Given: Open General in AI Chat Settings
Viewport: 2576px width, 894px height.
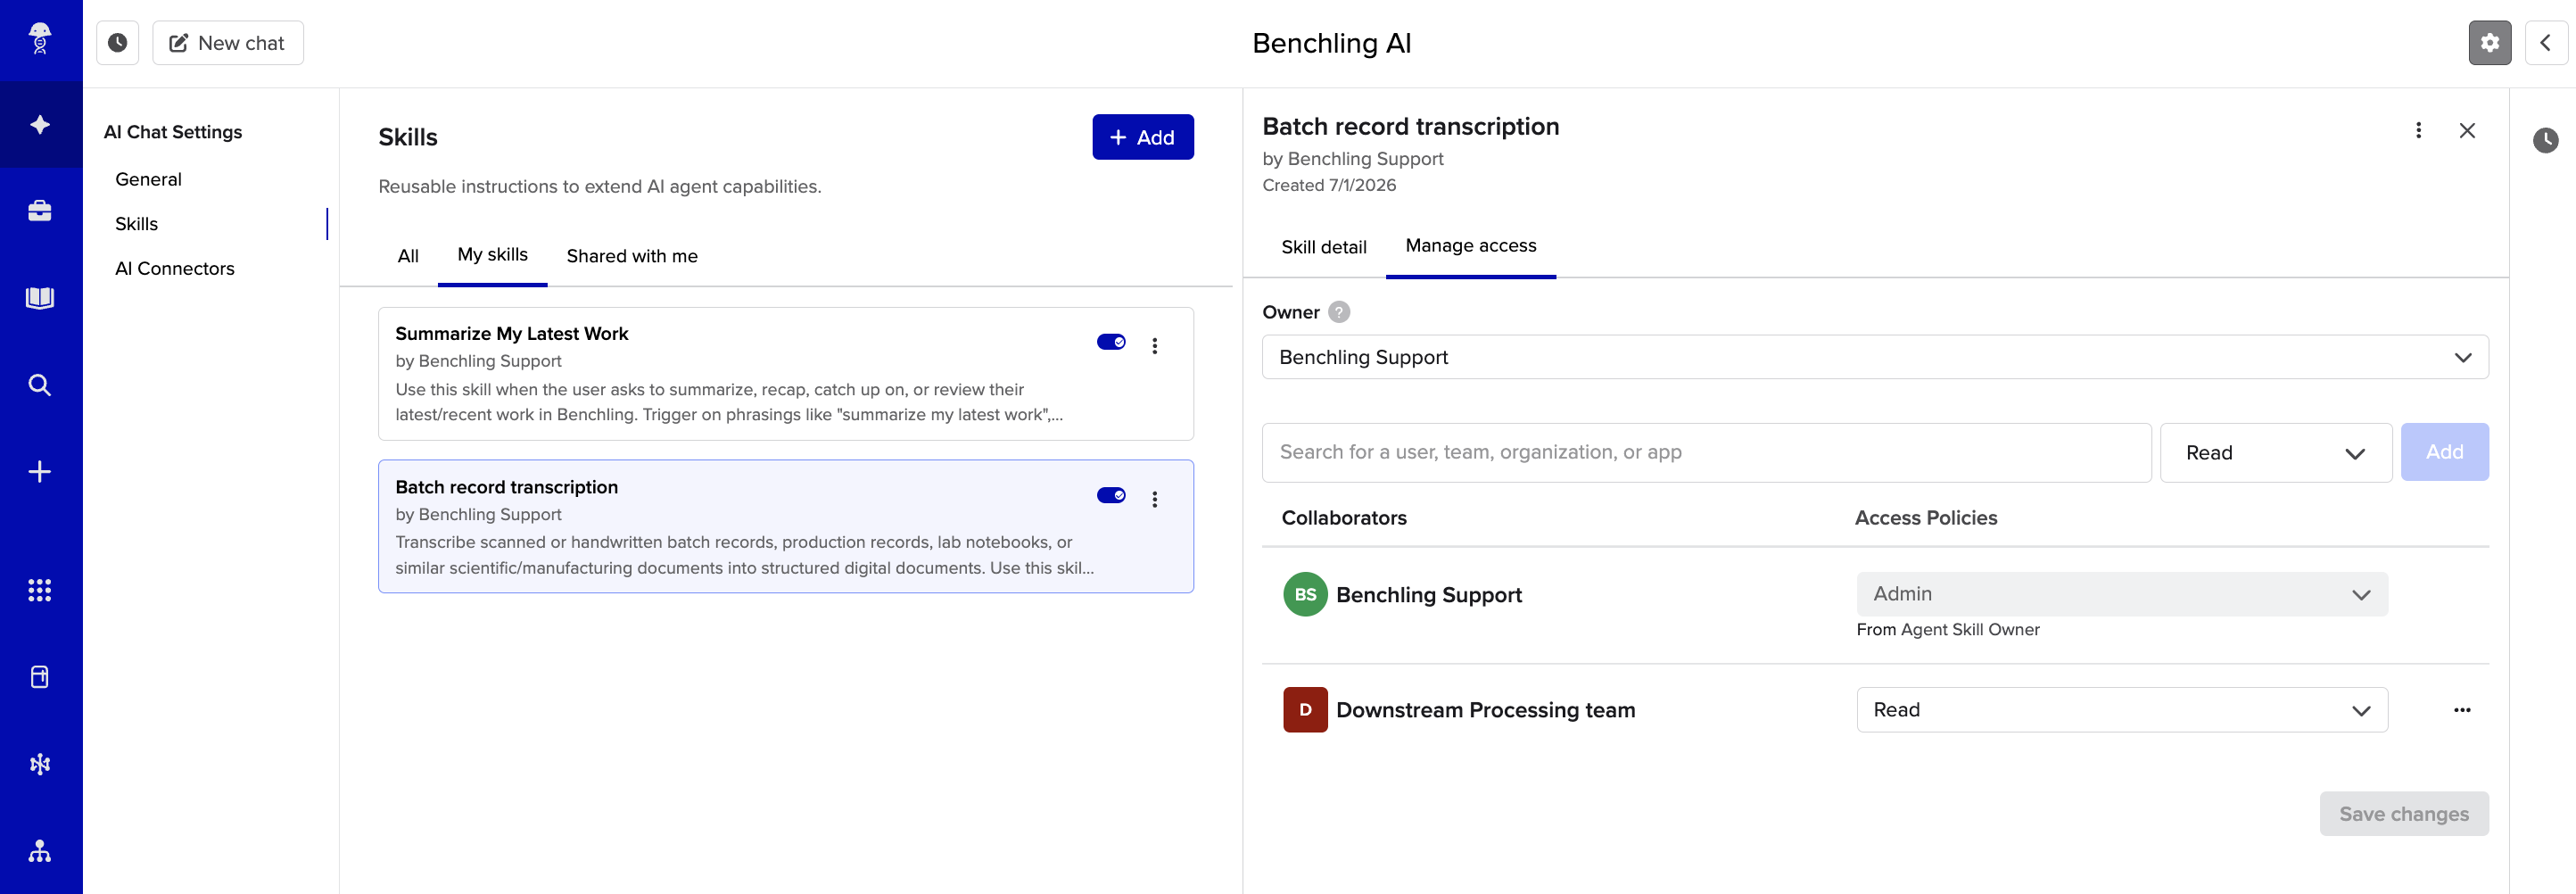Looking at the screenshot, I should (148, 179).
